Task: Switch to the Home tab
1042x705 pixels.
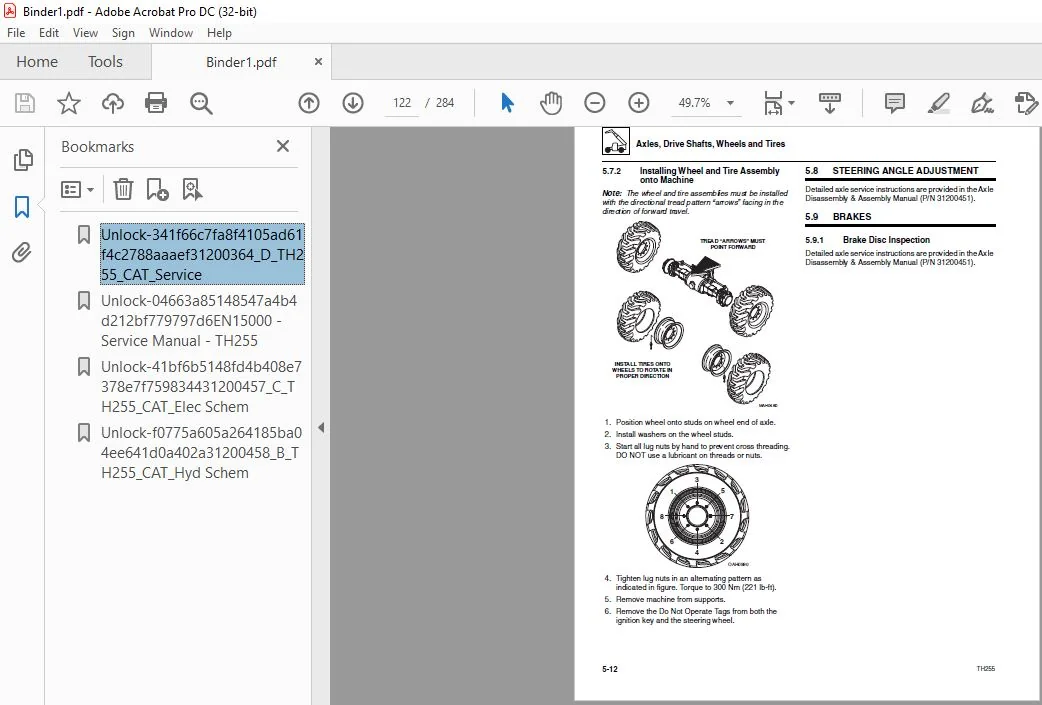Action: pos(37,62)
